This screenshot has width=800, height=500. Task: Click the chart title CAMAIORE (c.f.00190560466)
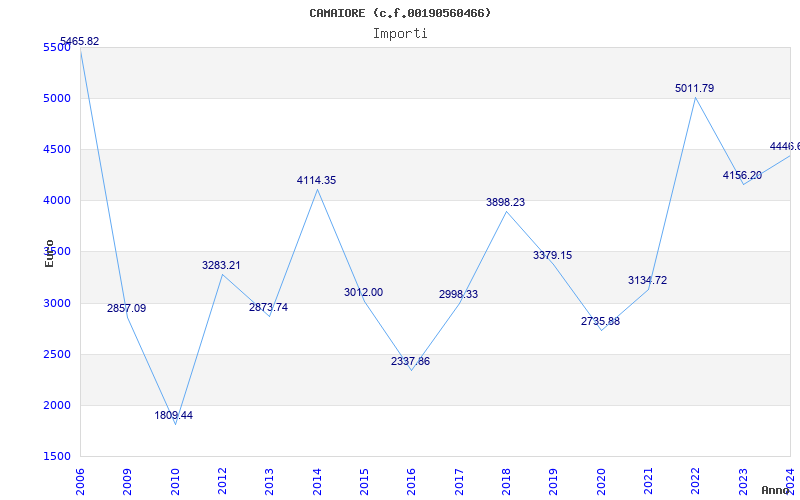coord(400,13)
